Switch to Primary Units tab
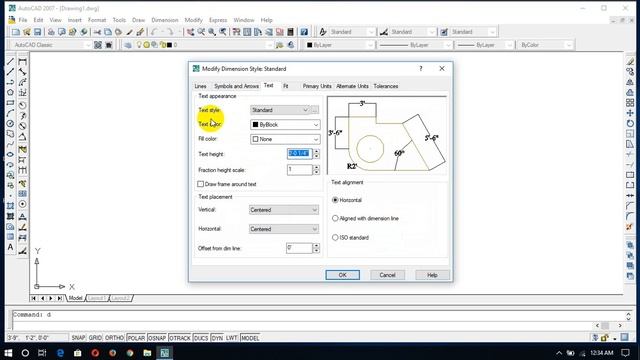The height and width of the screenshot is (360, 640). [x=317, y=86]
